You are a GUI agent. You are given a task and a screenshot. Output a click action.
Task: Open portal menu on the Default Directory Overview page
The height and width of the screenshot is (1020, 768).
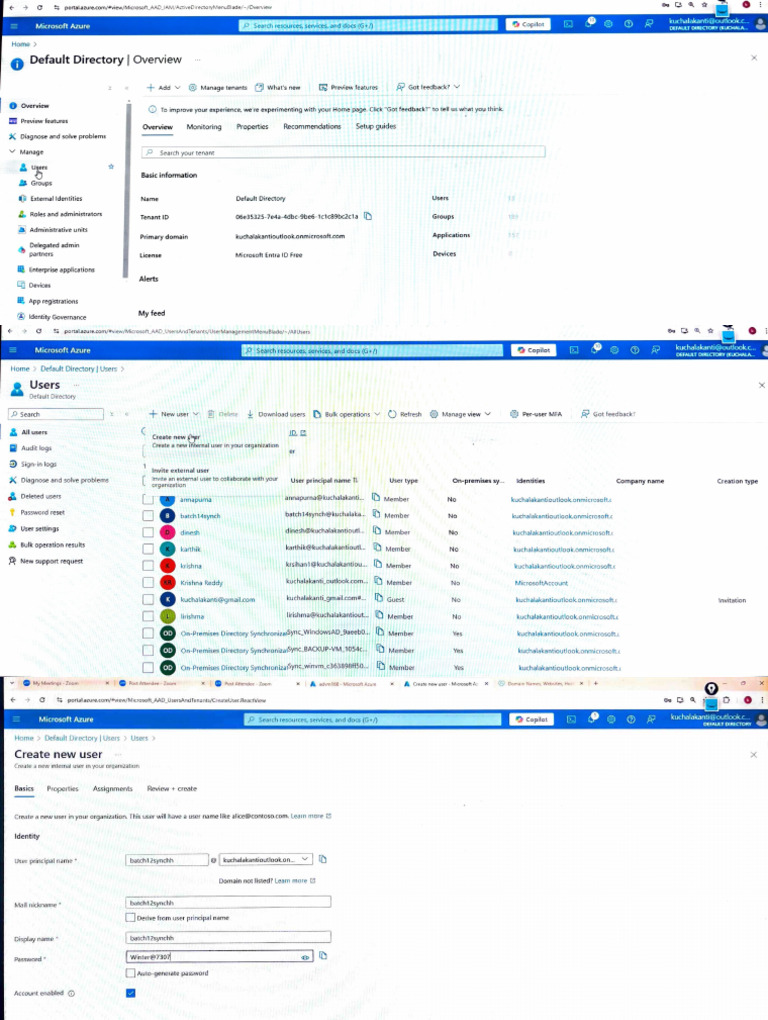(x=14, y=26)
